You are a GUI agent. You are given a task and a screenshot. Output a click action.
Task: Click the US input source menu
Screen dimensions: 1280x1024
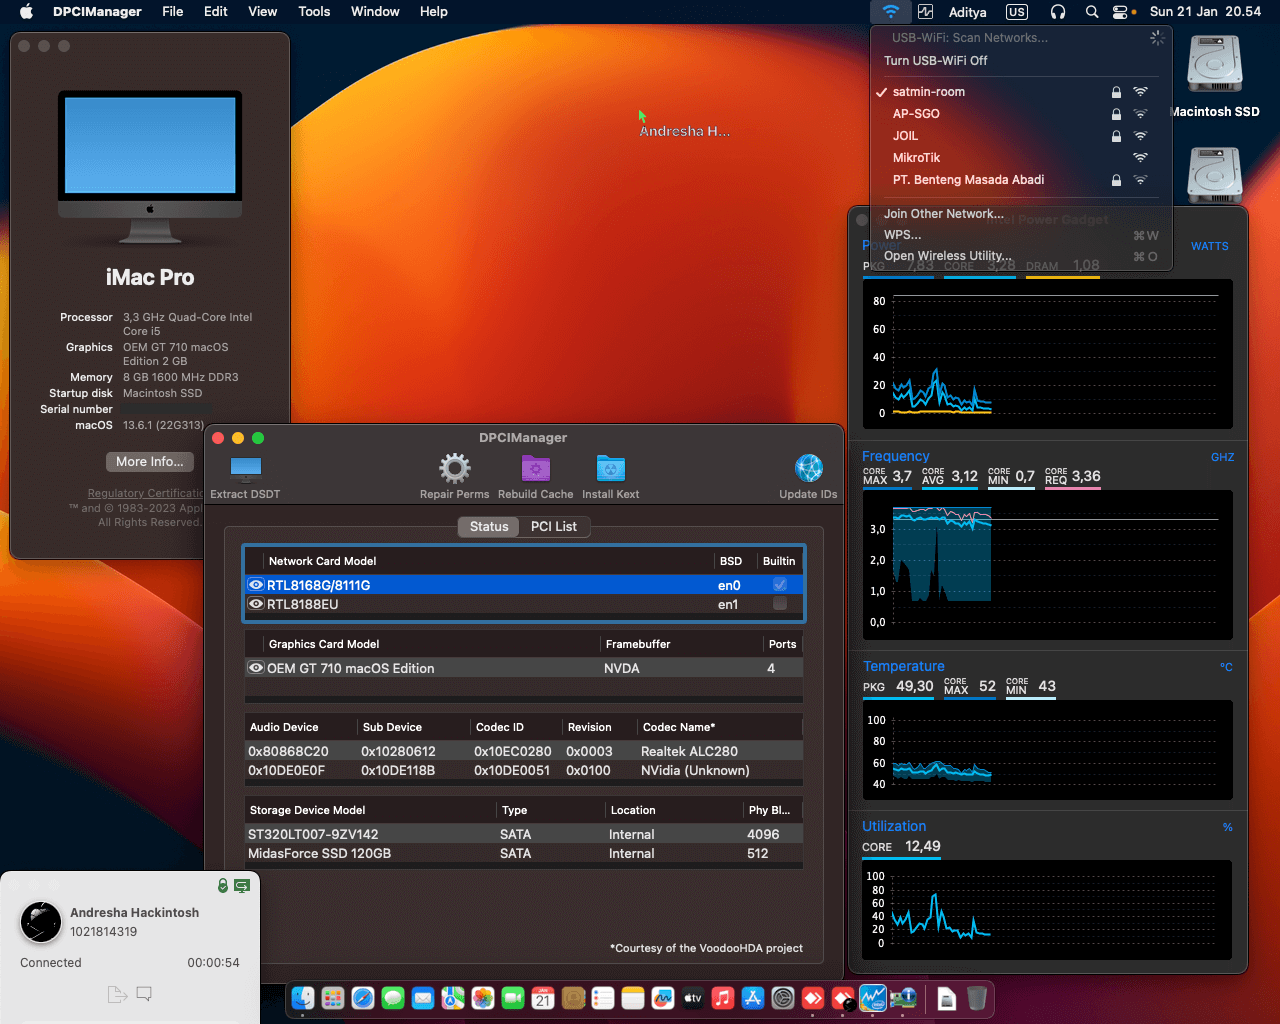1017,12
